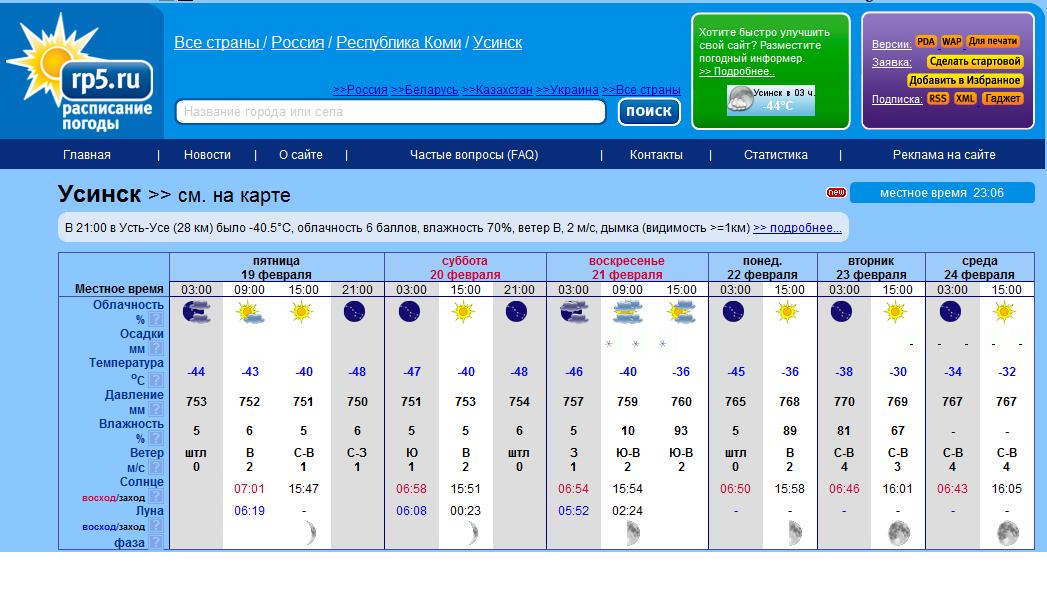The height and width of the screenshot is (600, 1047).
Task: Click help icon beside Влажность row
Action: (x=155, y=438)
